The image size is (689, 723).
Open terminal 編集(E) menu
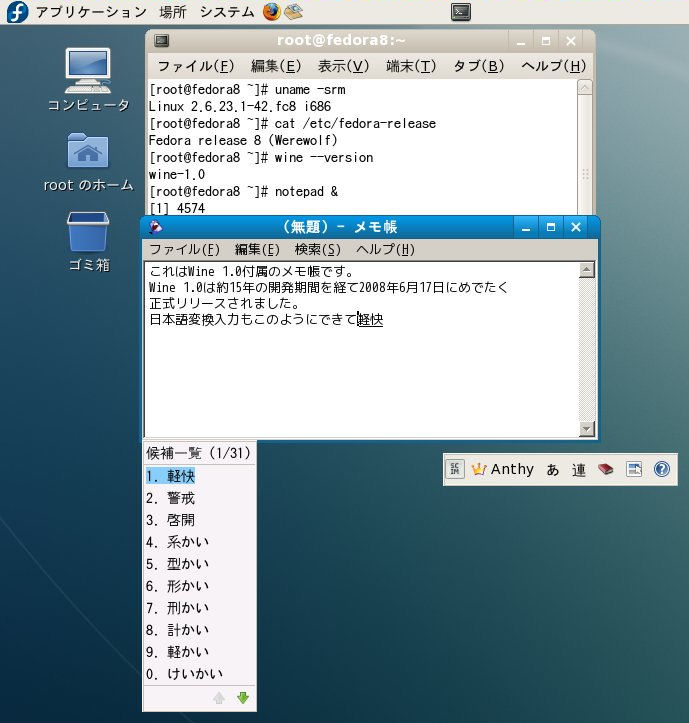(276, 66)
